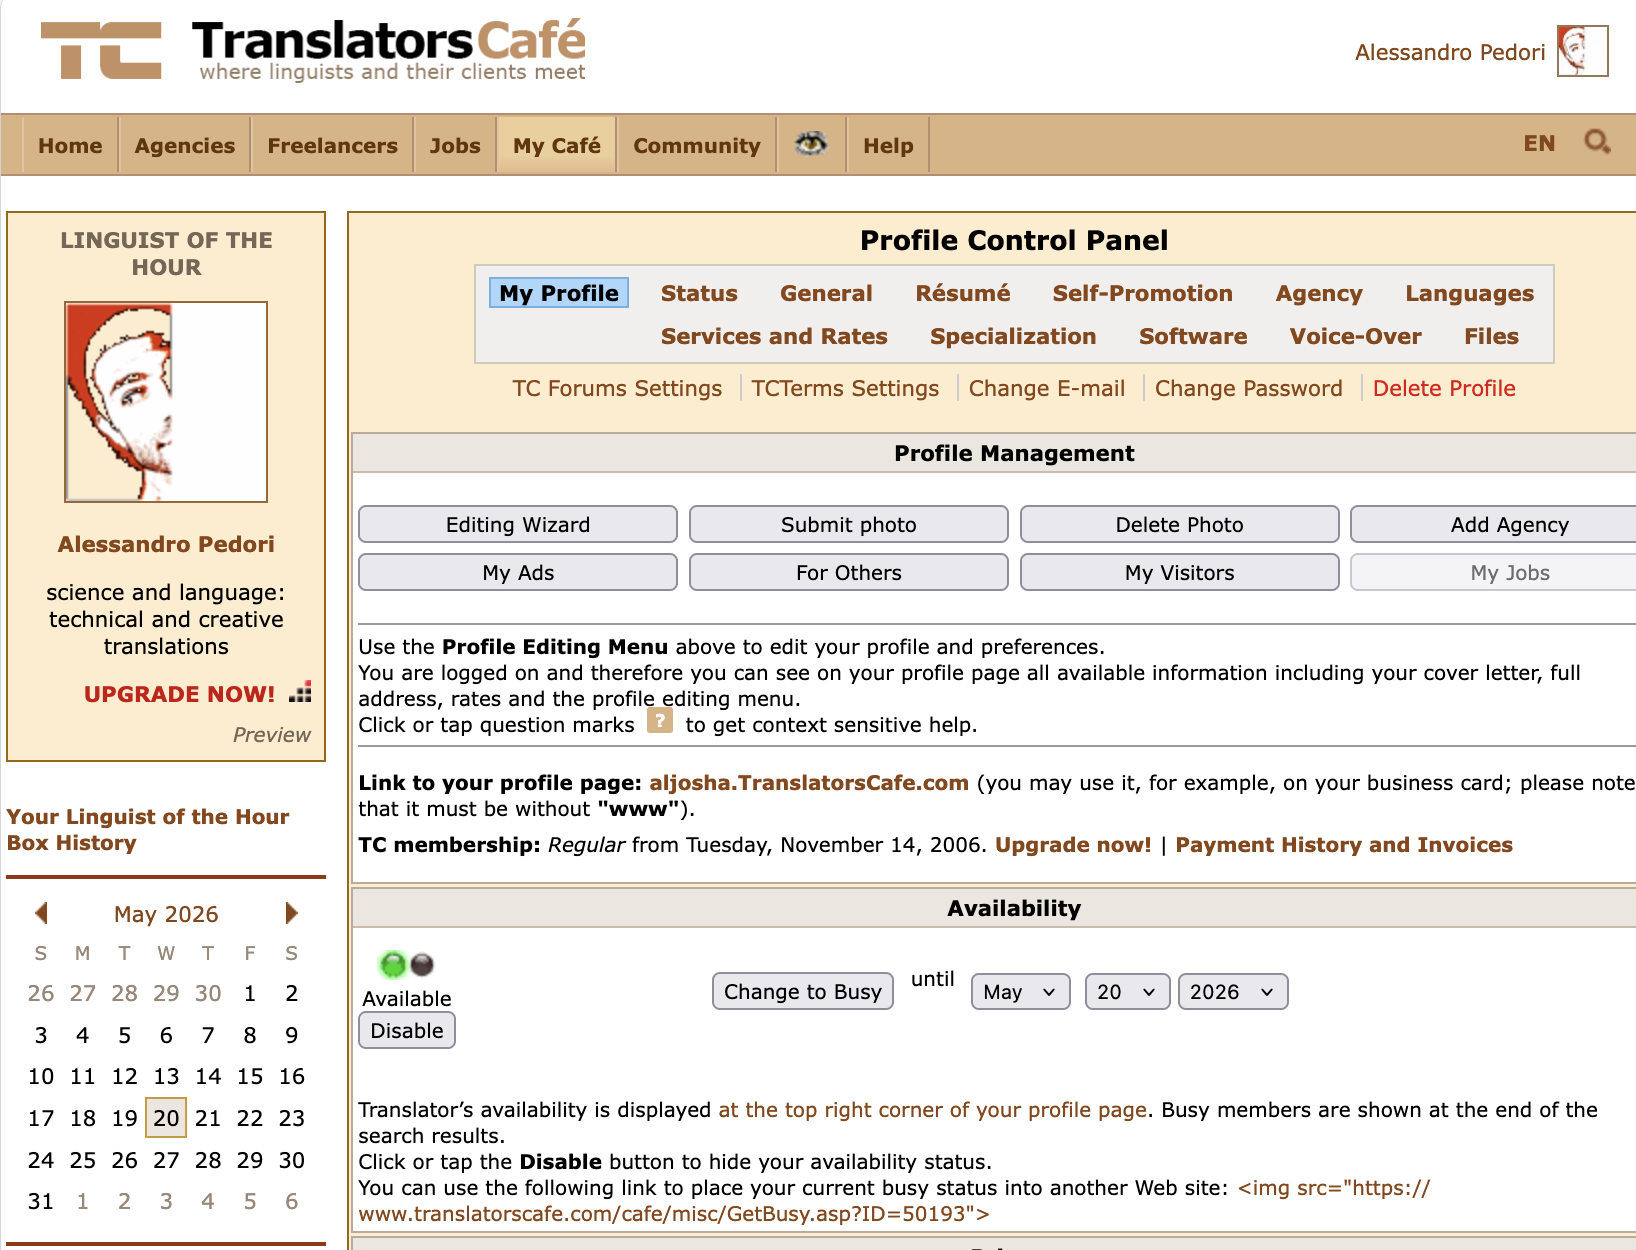The width and height of the screenshot is (1636, 1250).
Task: Go to next month in calendar
Action: point(291,913)
